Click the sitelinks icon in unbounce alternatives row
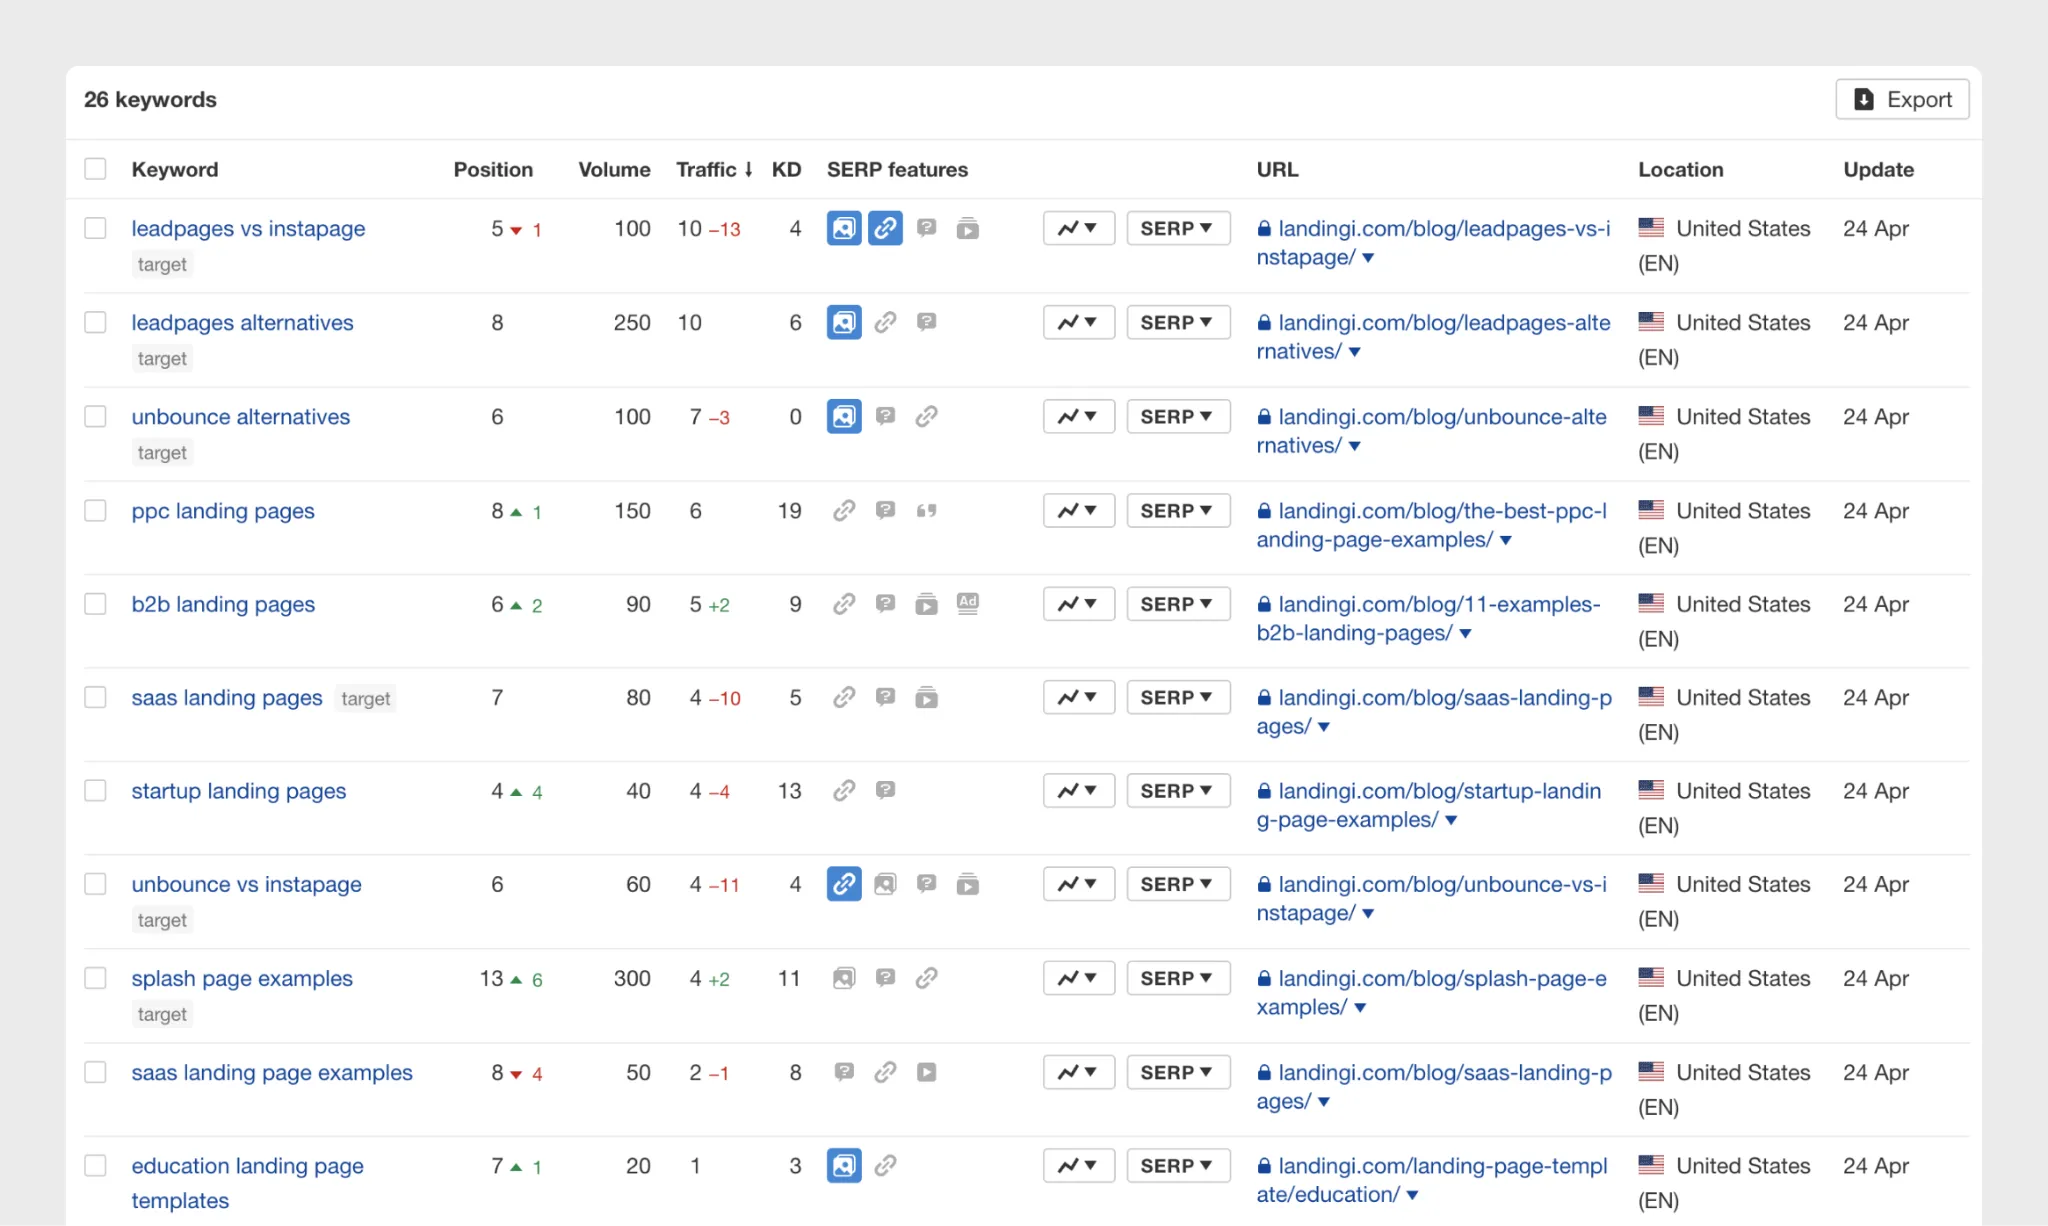This screenshot has height=1226, width=2048. click(926, 416)
